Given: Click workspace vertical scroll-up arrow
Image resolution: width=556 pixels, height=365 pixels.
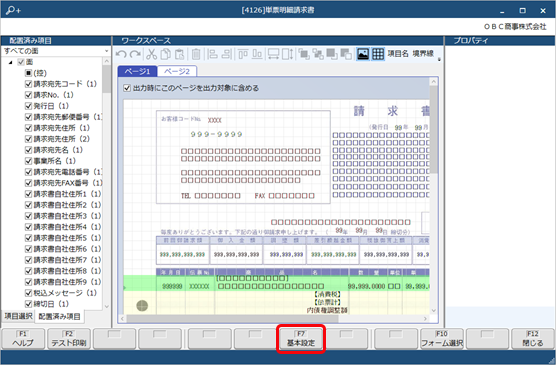Looking at the screenshot, I should [x=433, y=82].
